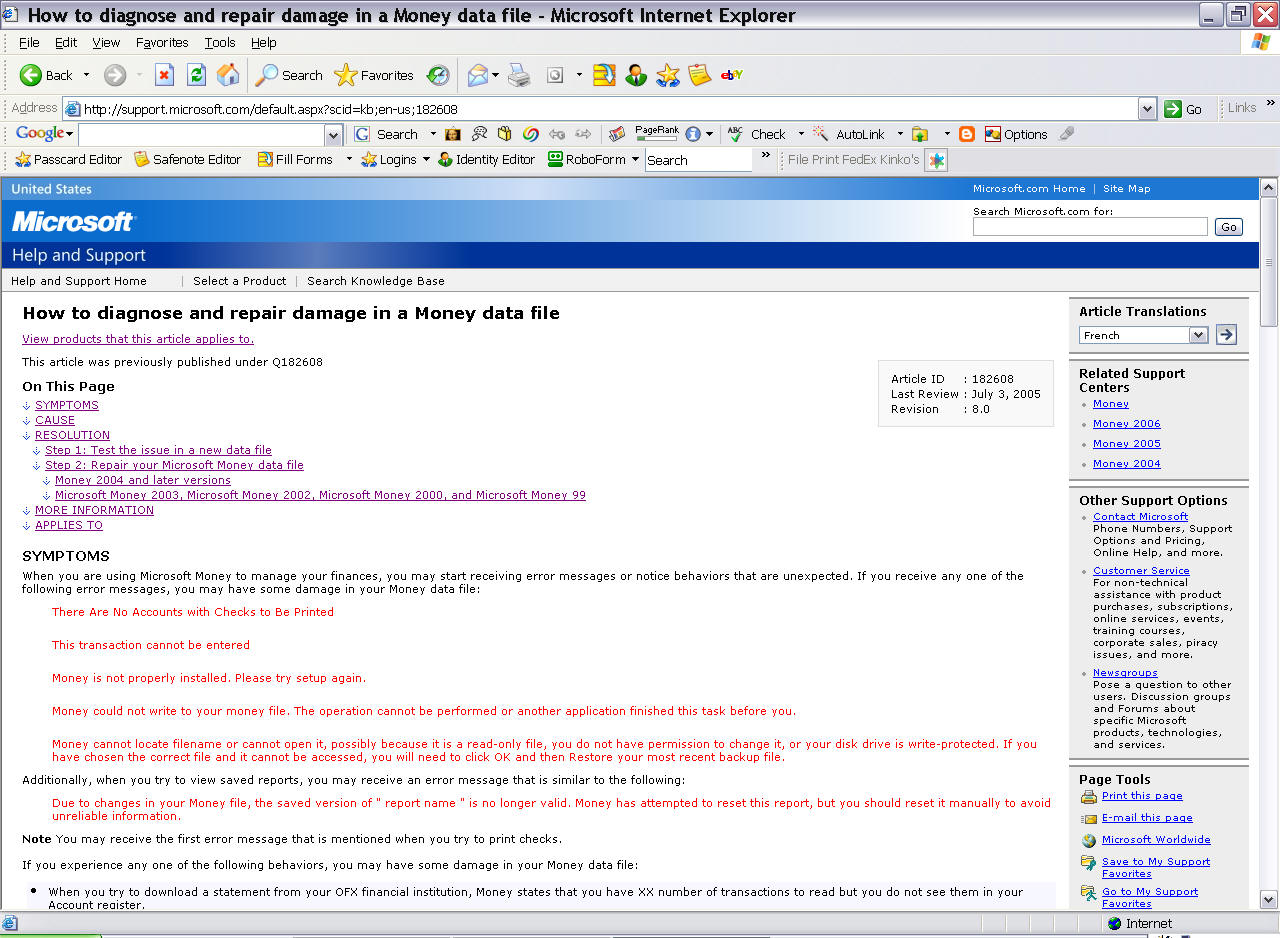This screenshot has height=938, width=1280.
Task: Expand the Links toolbar chevron
Action: click(x=1271, y=103)
